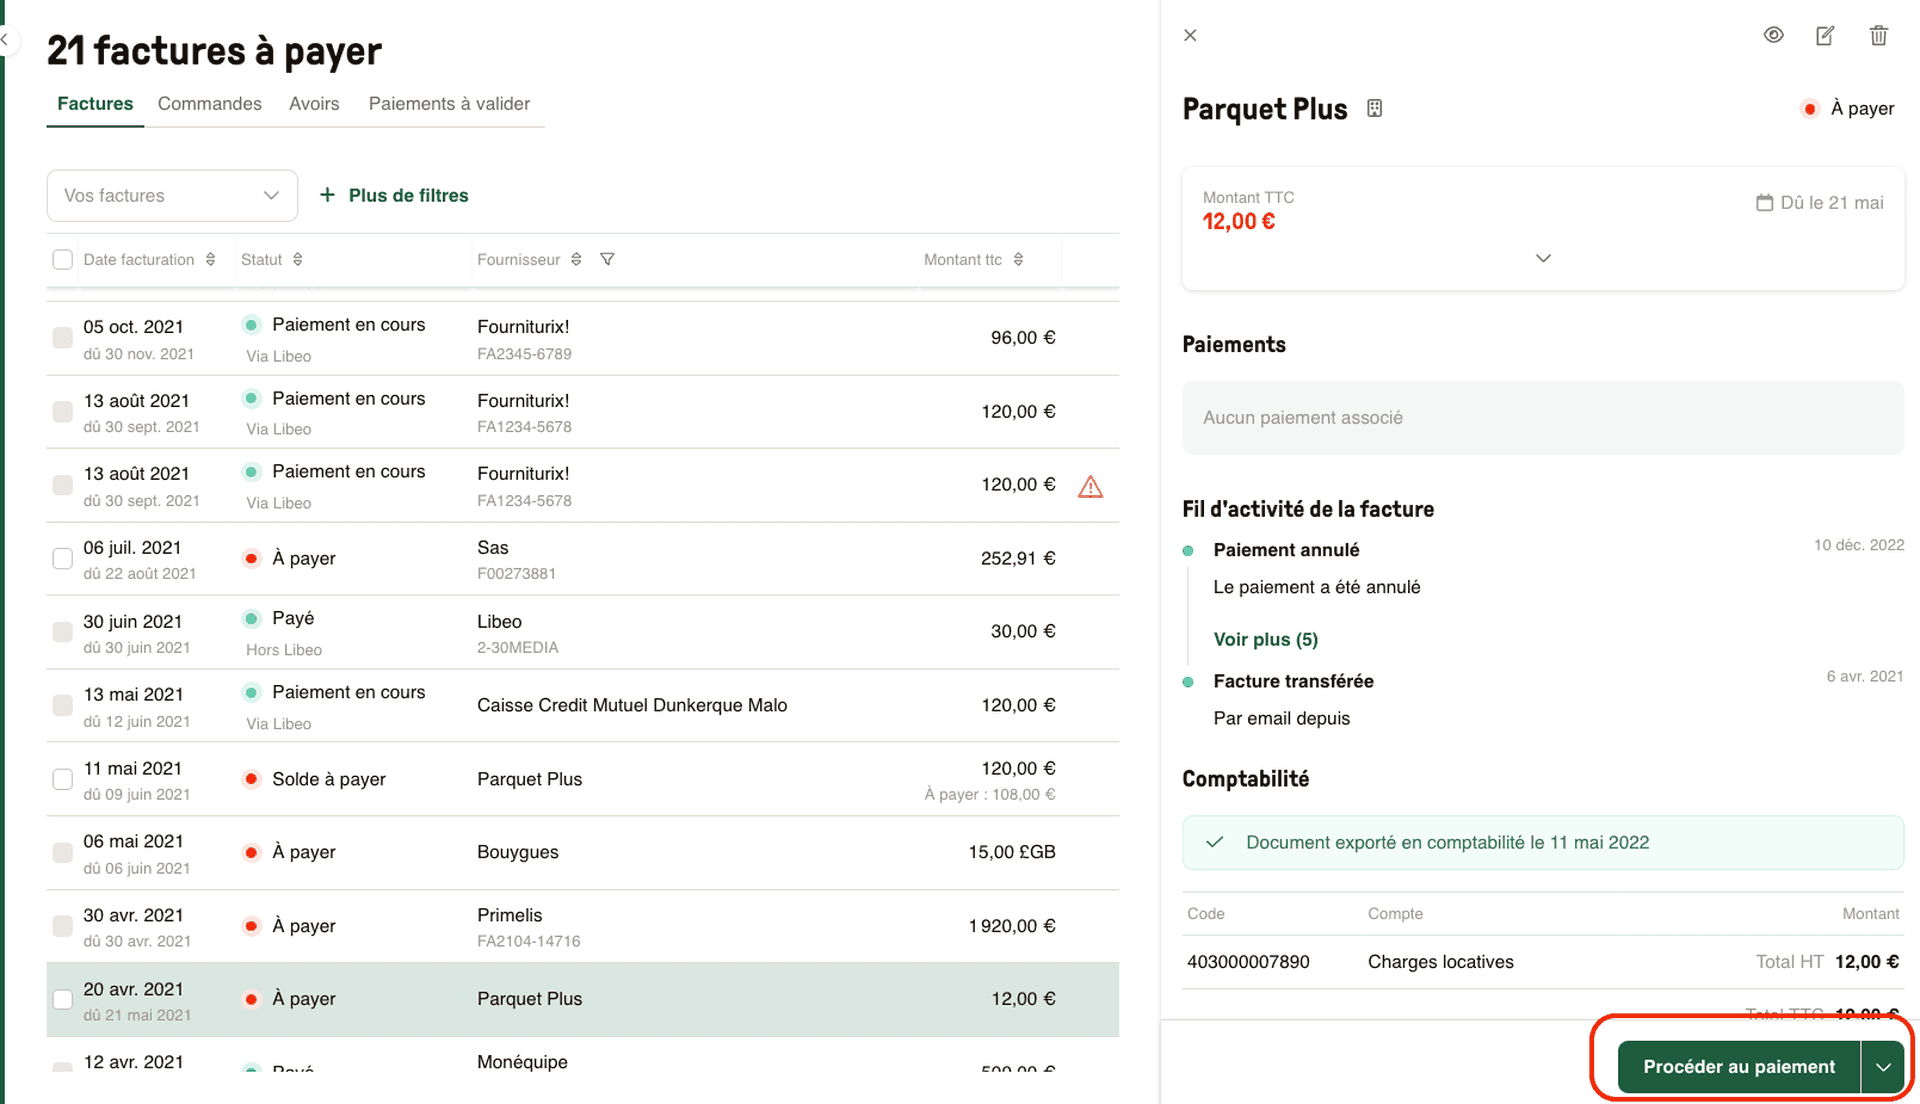The height and width of the screenshot is (1104, 1920).
Task: Click the Procéder au paiement button
Action: 1740,1066
